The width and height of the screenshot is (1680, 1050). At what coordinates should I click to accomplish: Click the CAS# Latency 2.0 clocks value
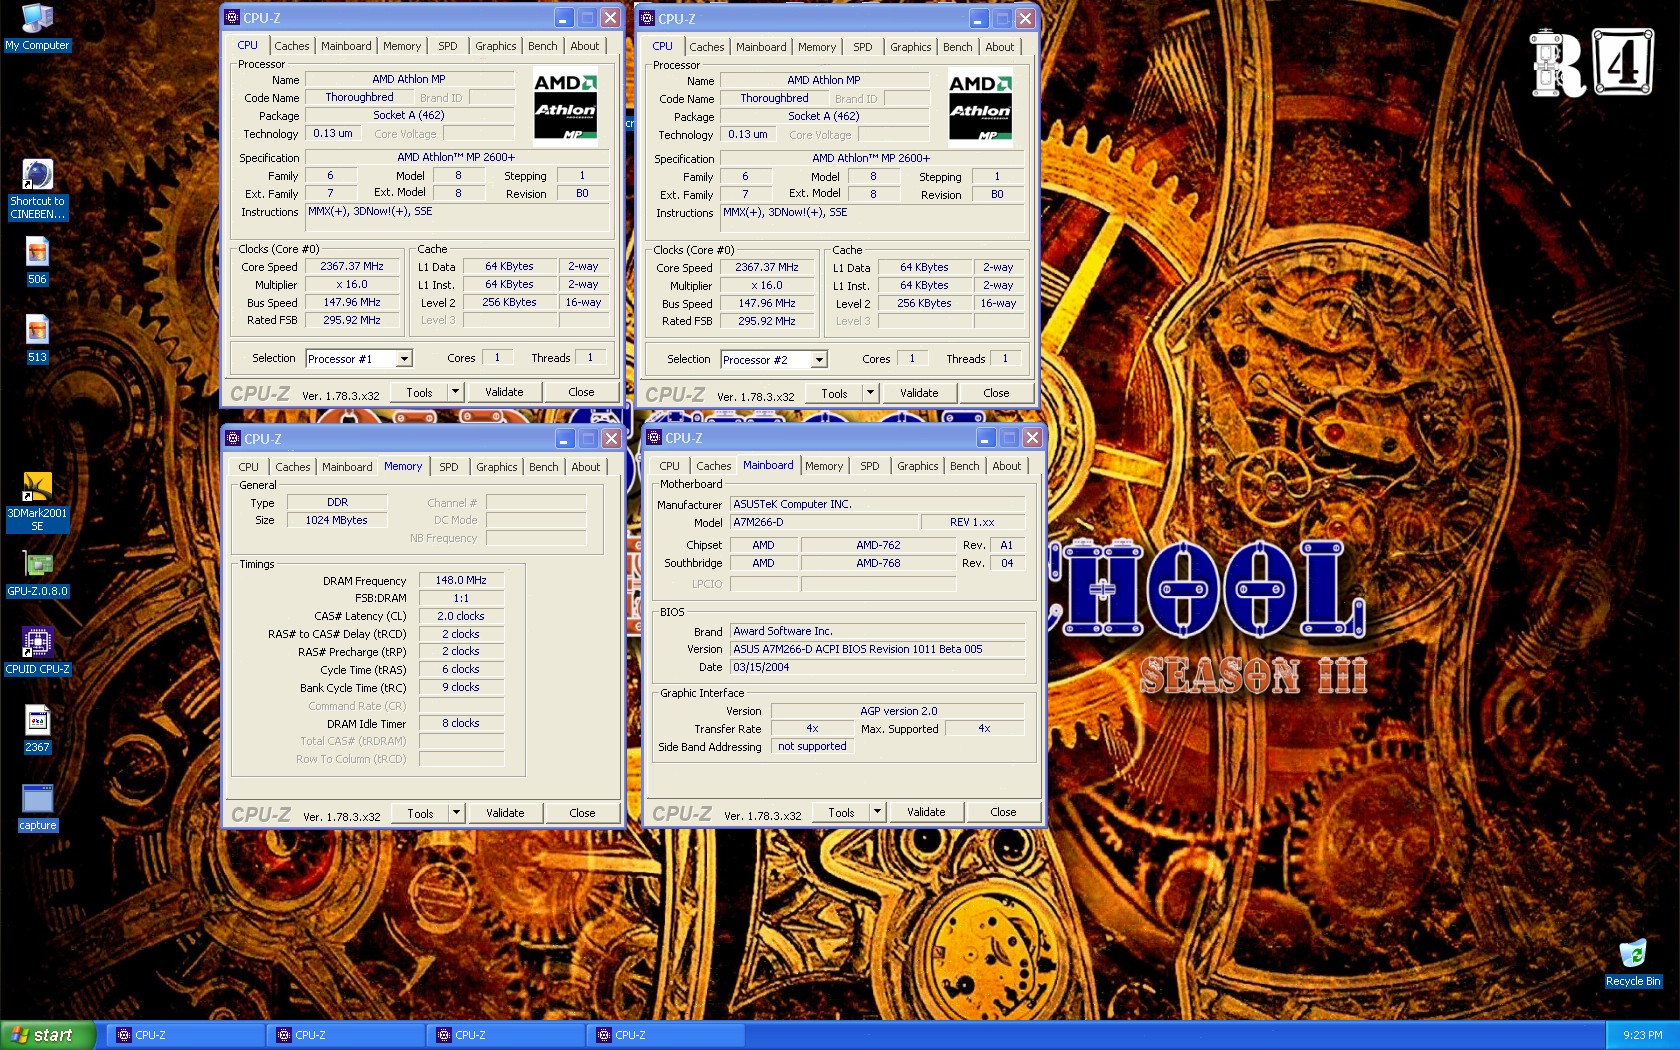point(461,616)
